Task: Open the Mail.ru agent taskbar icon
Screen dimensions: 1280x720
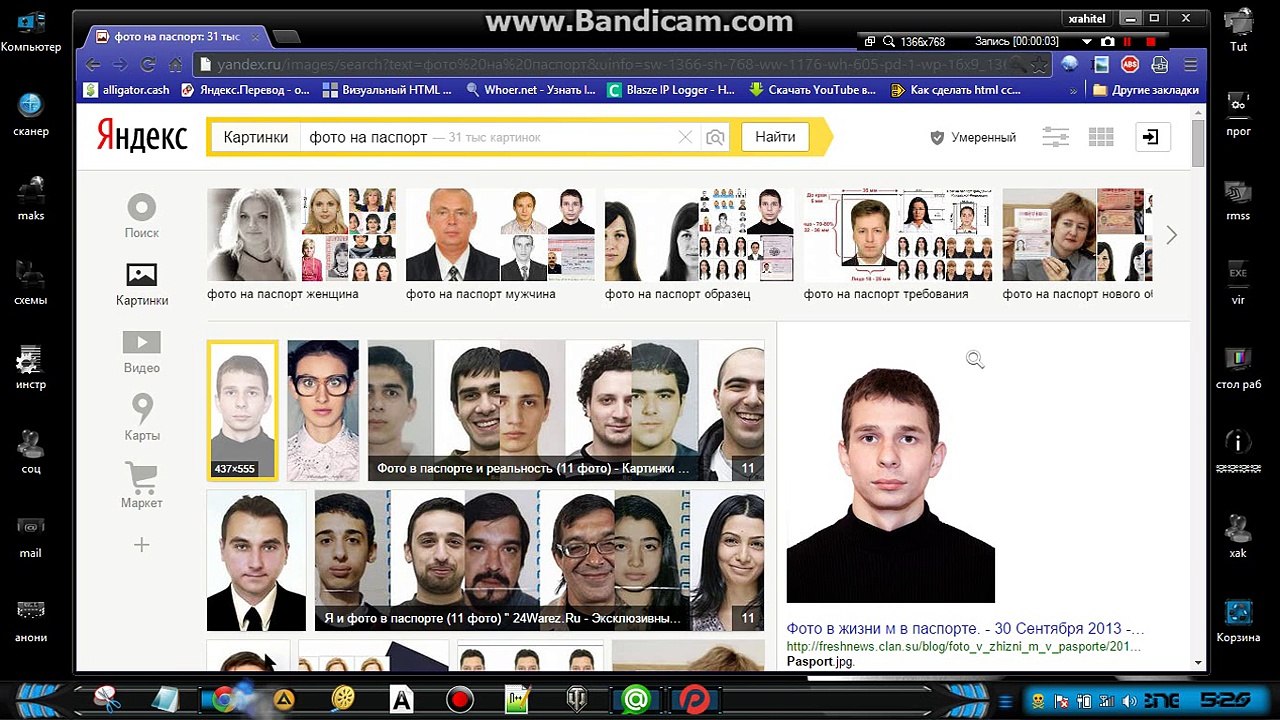Action: (x=635, y=699)
